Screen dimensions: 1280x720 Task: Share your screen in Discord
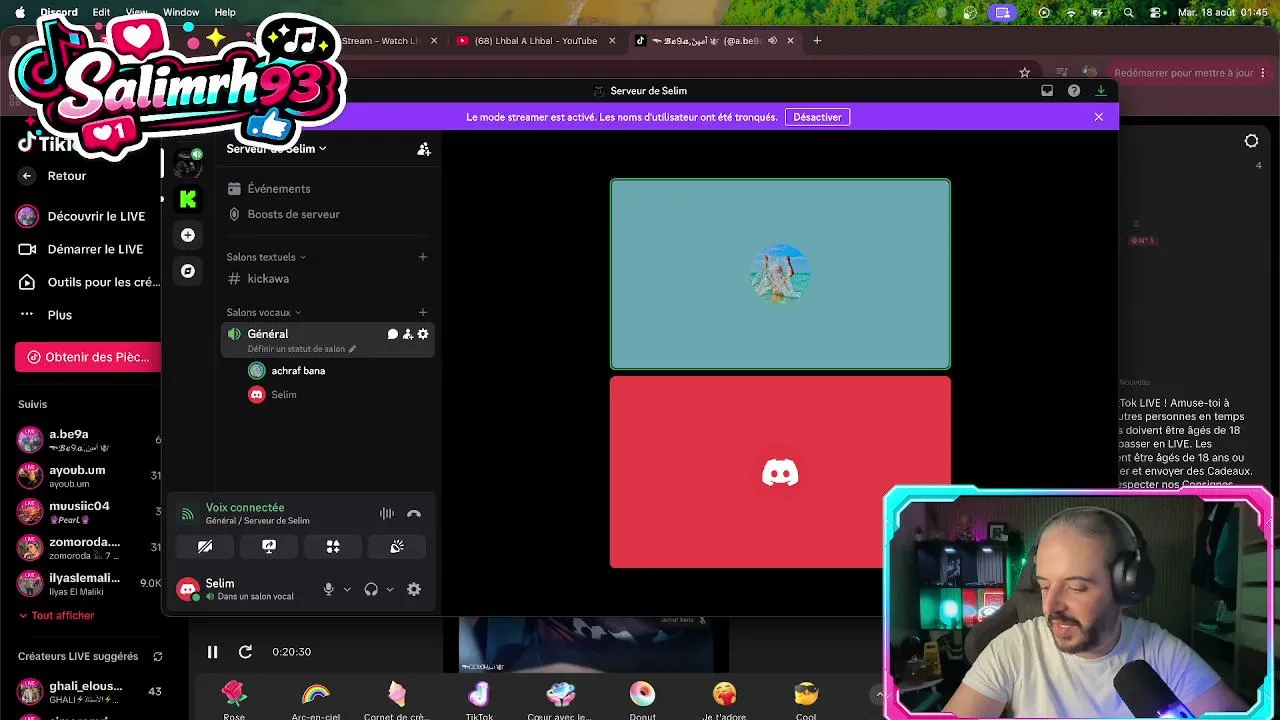[x=269, y=546]
